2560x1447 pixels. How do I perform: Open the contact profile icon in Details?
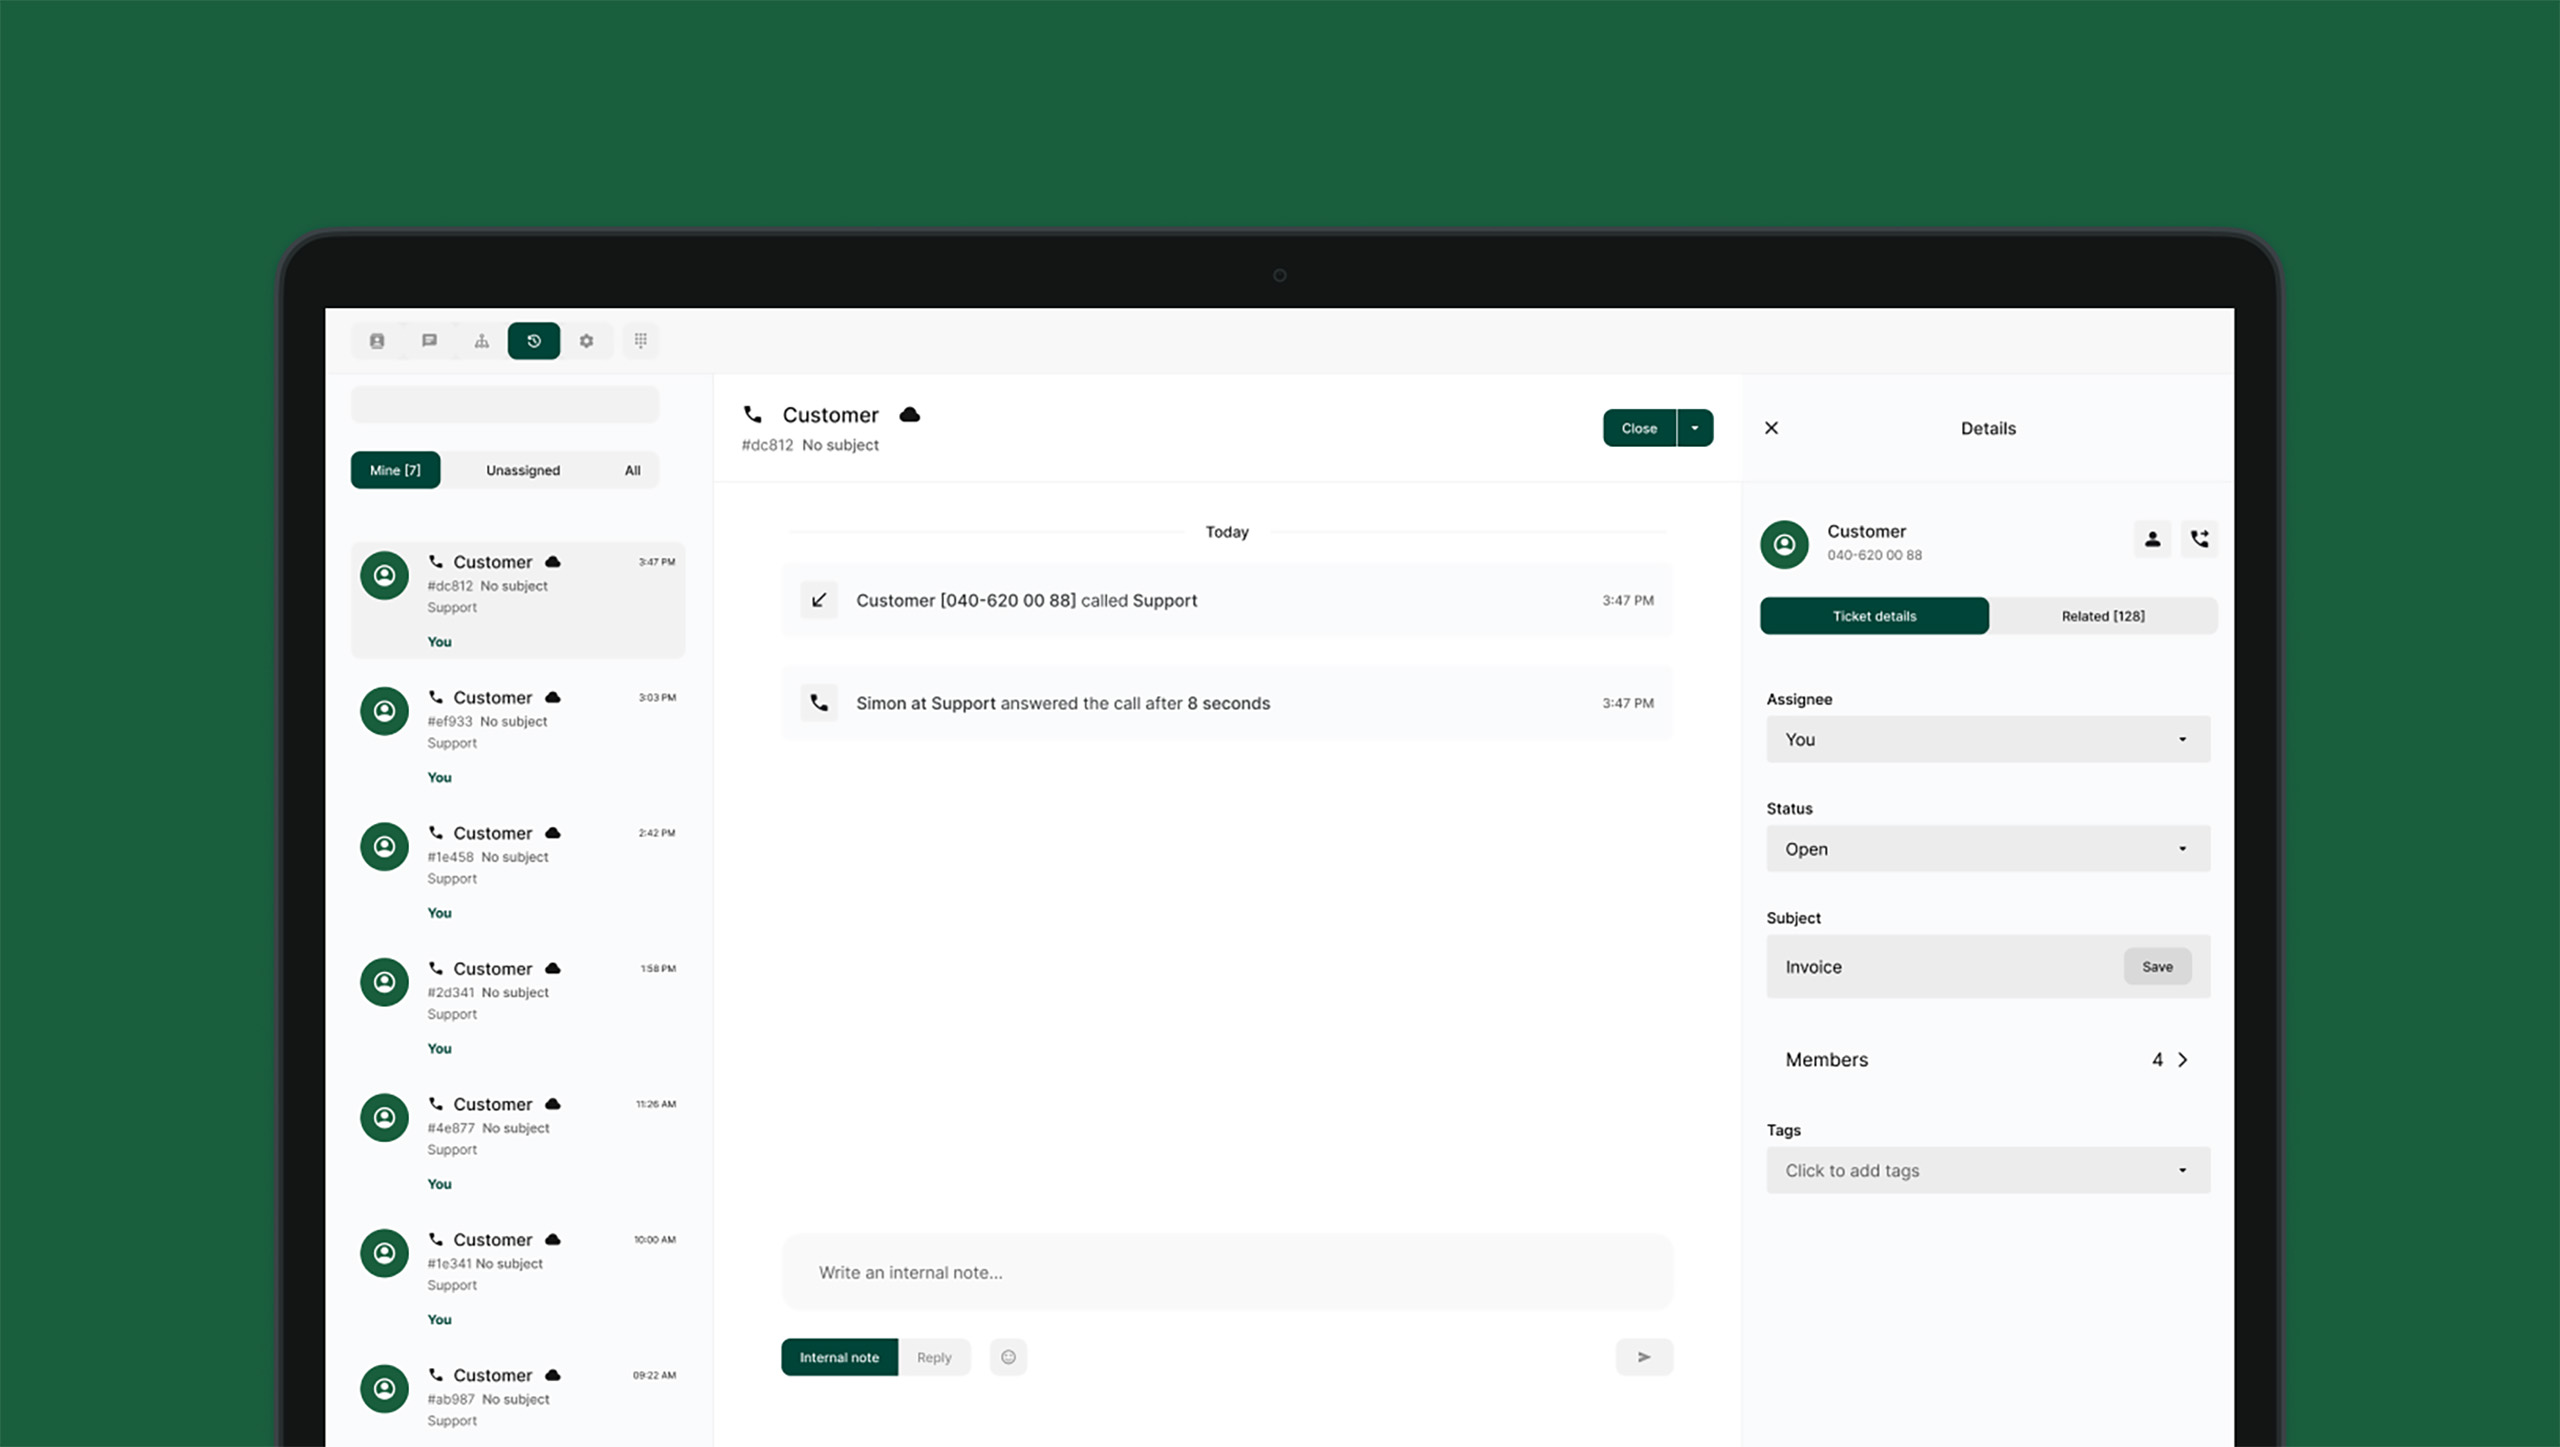(x=2152, y=539)
